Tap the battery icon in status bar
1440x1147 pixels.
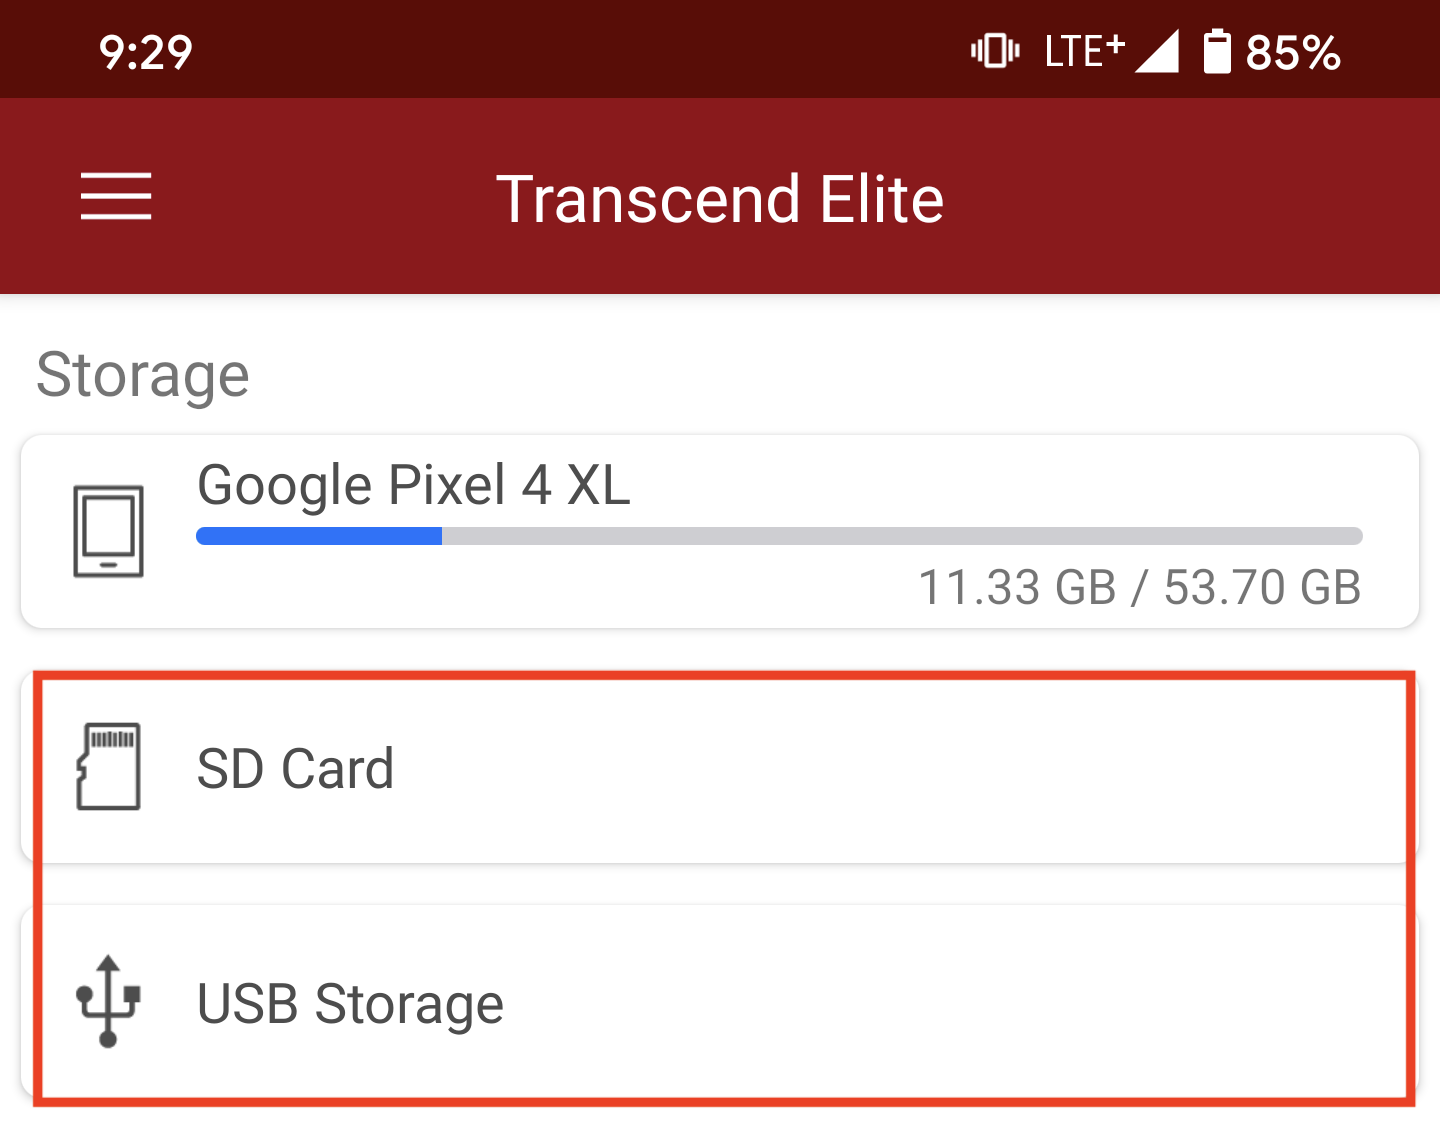pos(1216,51)
